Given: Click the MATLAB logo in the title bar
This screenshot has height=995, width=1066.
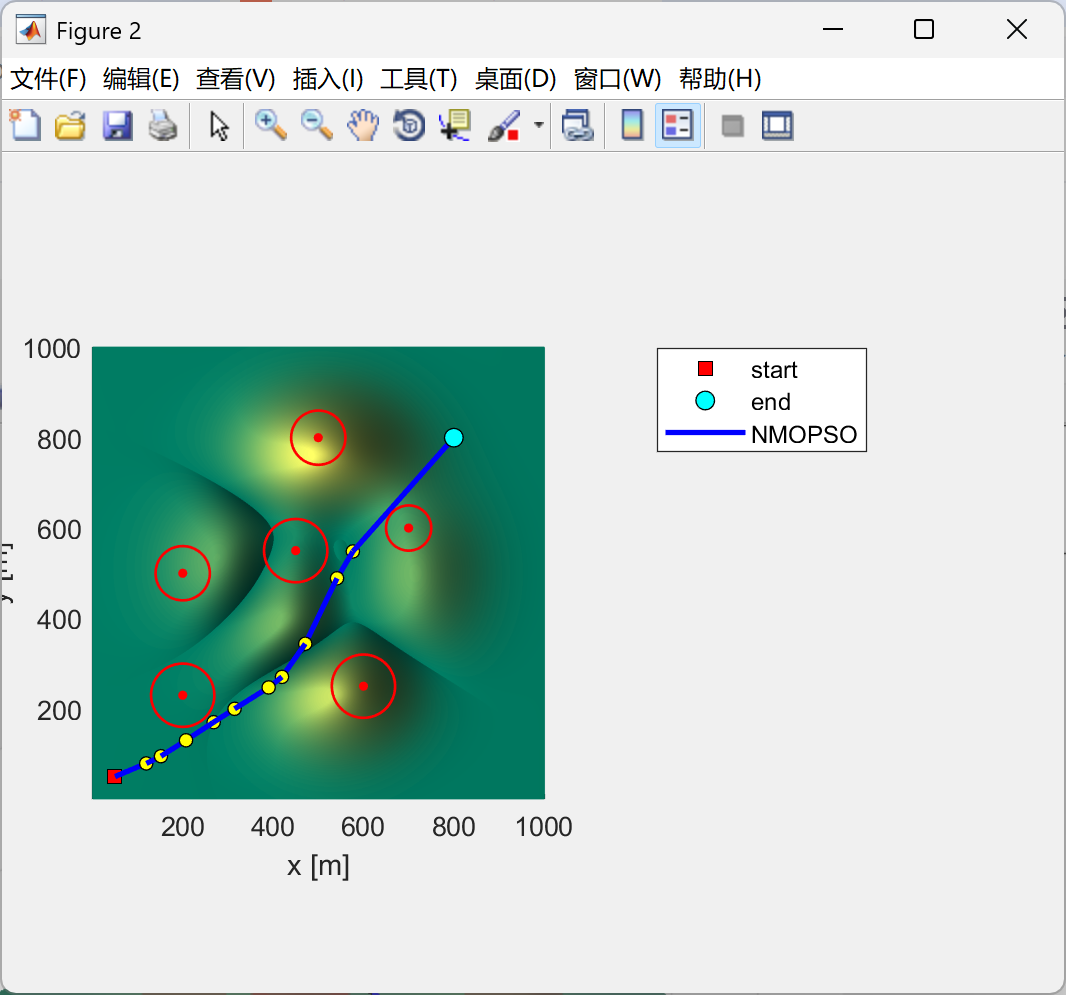Looking at the screenshot, I should [x=31, y=30].
